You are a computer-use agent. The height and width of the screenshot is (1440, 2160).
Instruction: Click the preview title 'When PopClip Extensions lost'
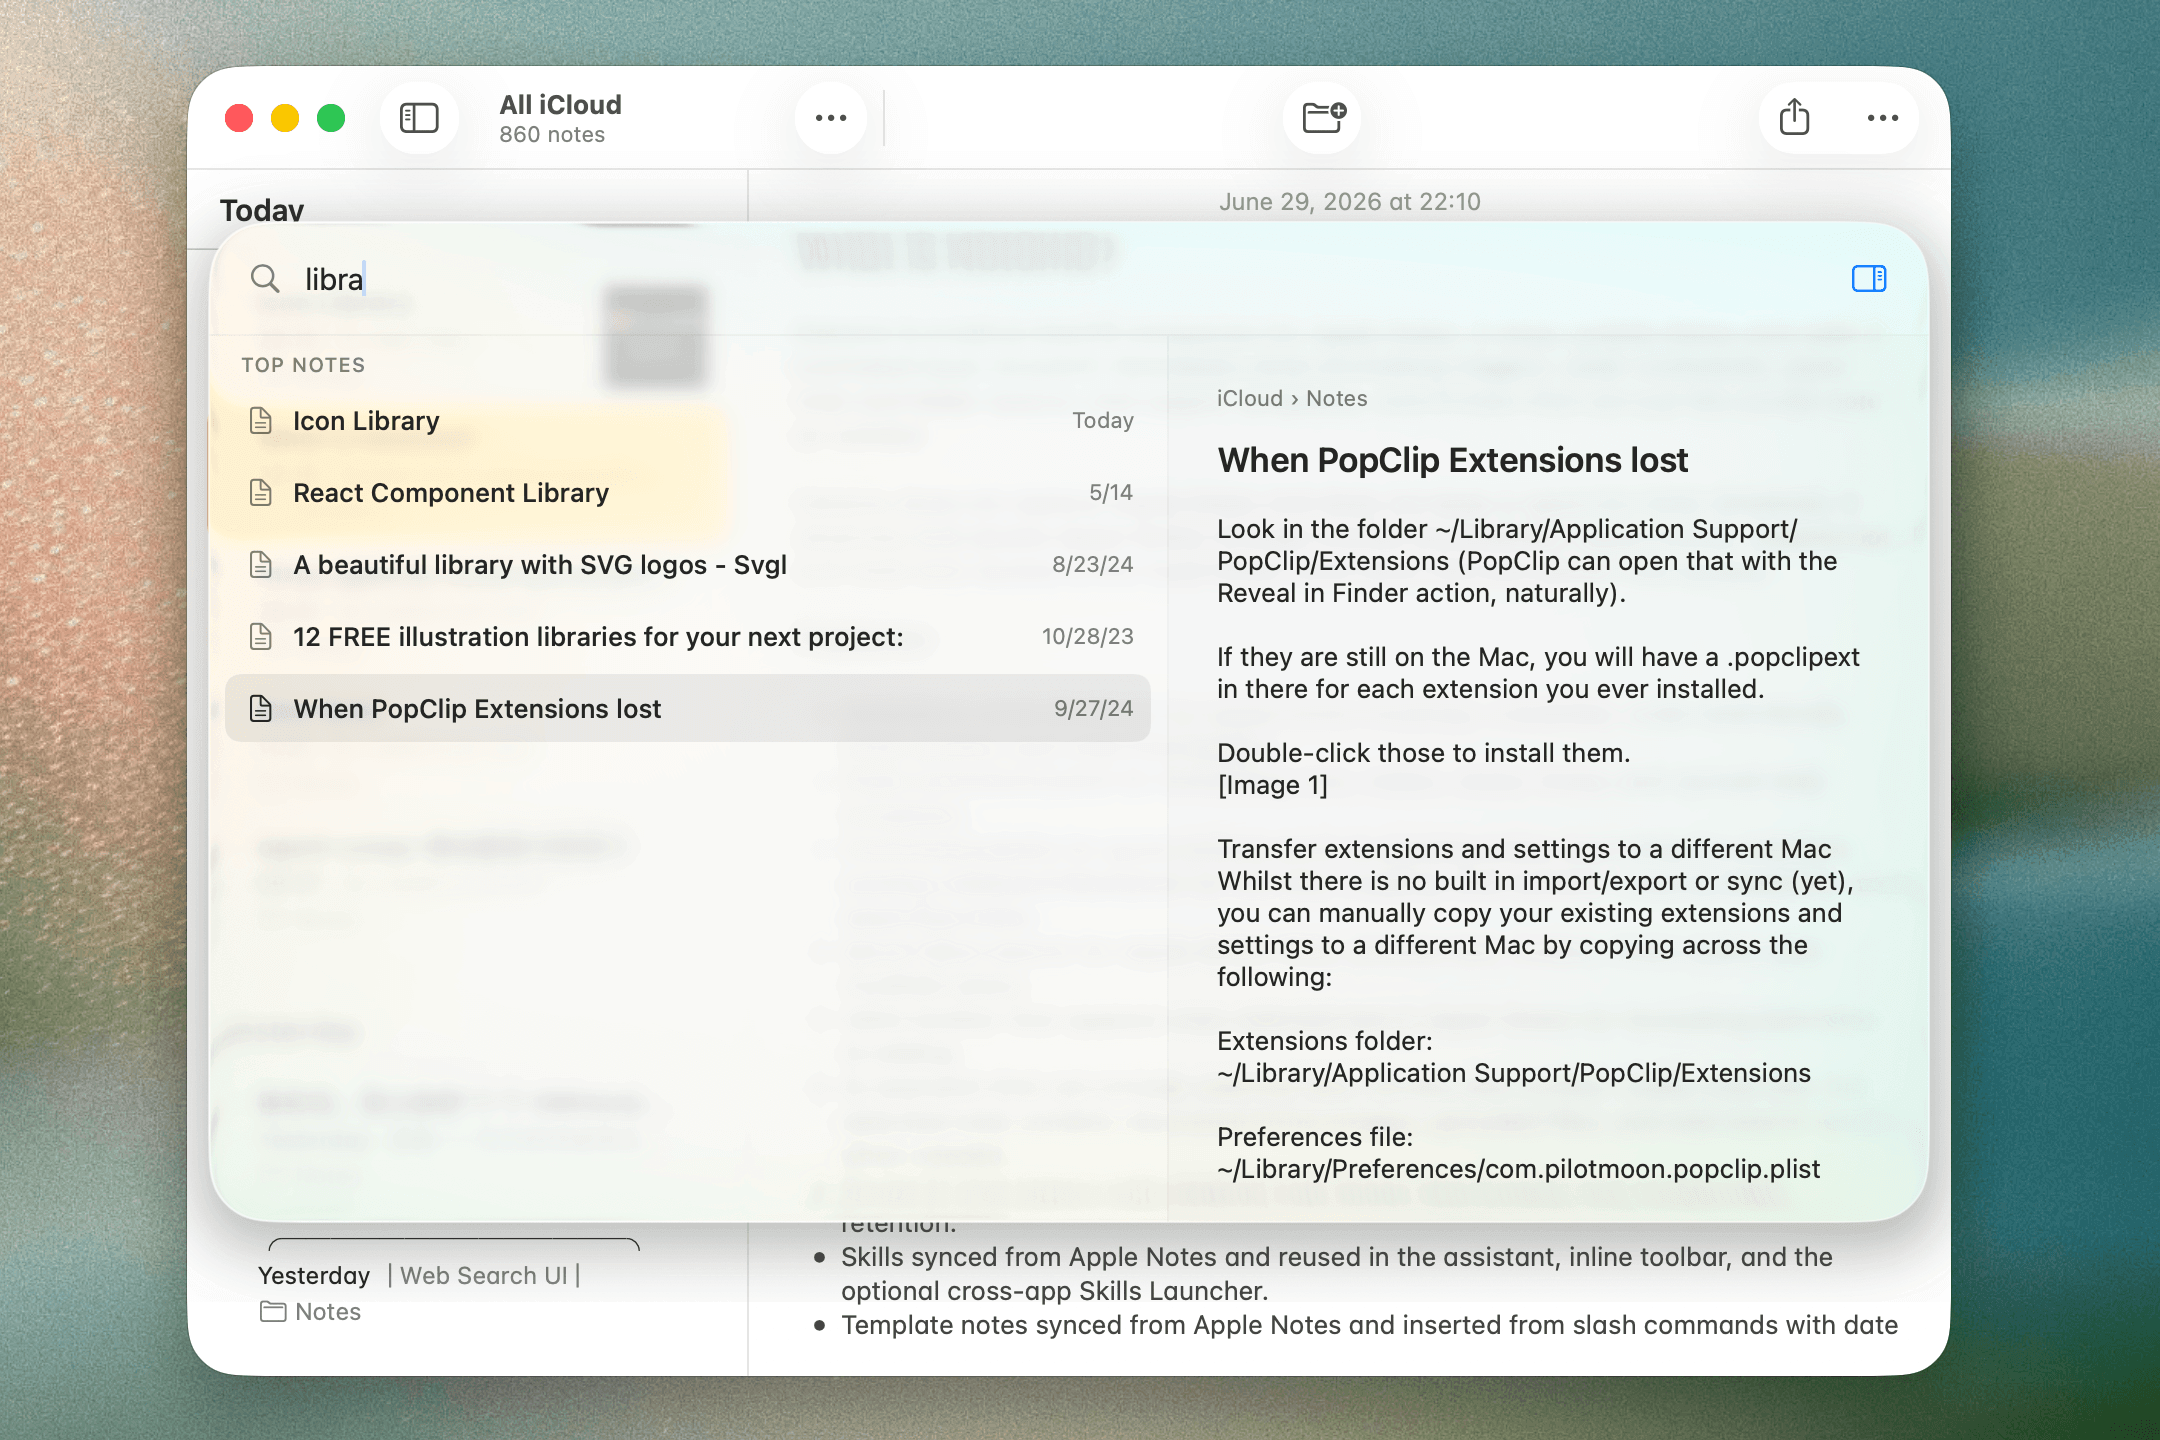(x=1452, y=460)
